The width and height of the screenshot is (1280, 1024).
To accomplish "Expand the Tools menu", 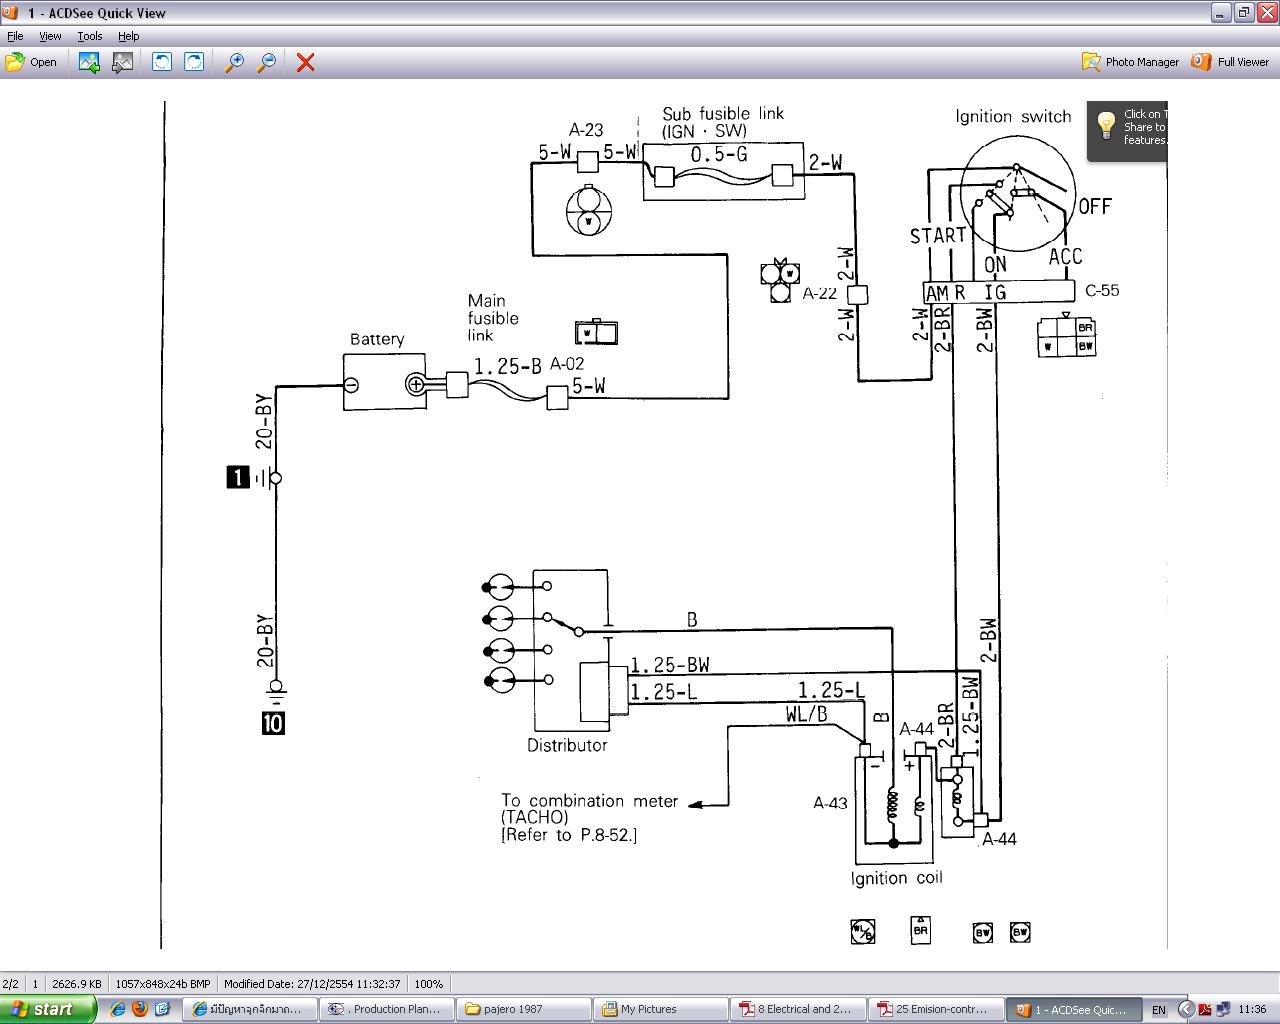I will (90, 36).
